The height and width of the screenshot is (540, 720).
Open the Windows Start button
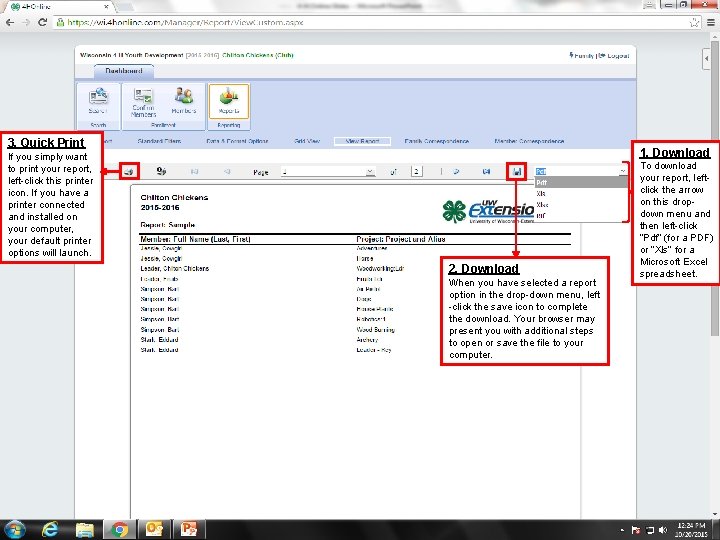click(x=14, y=530)
